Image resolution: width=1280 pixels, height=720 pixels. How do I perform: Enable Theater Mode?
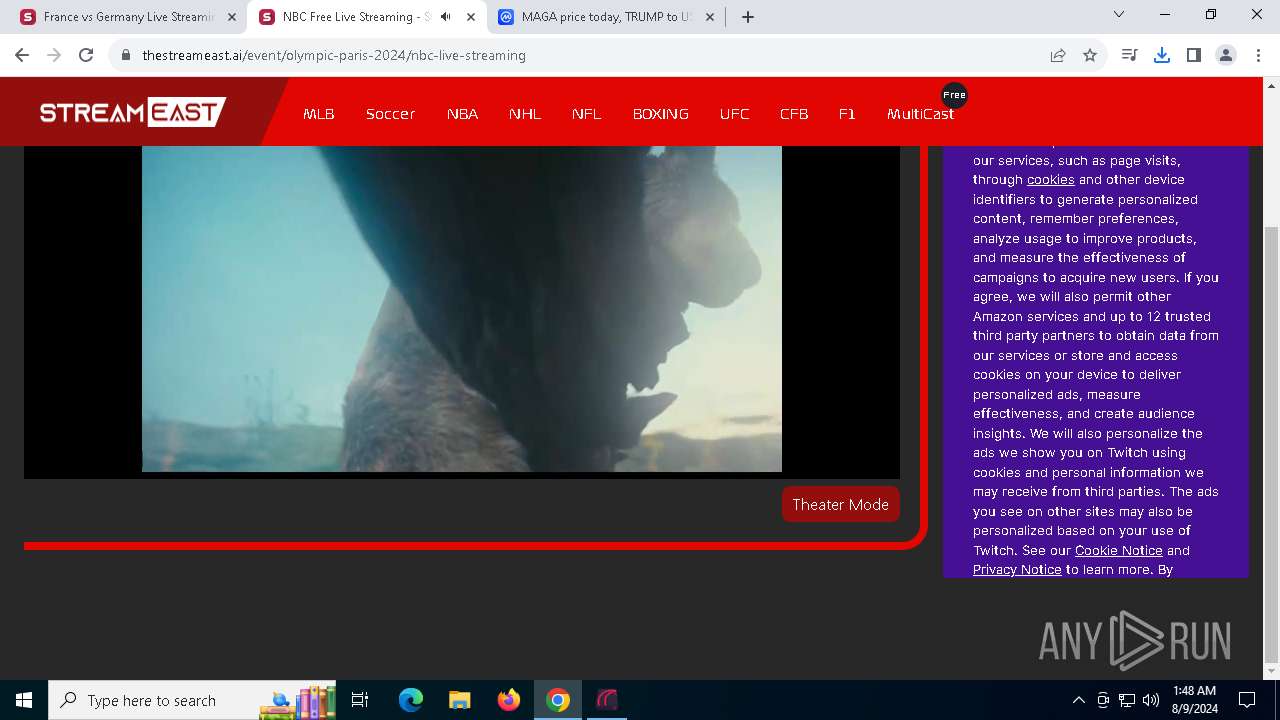(x=841, y=505)
